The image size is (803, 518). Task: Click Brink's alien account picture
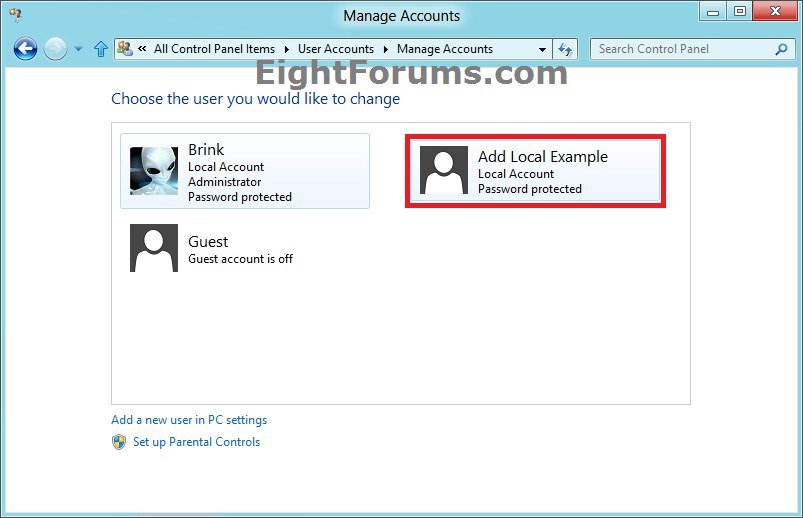coord(154,171)
